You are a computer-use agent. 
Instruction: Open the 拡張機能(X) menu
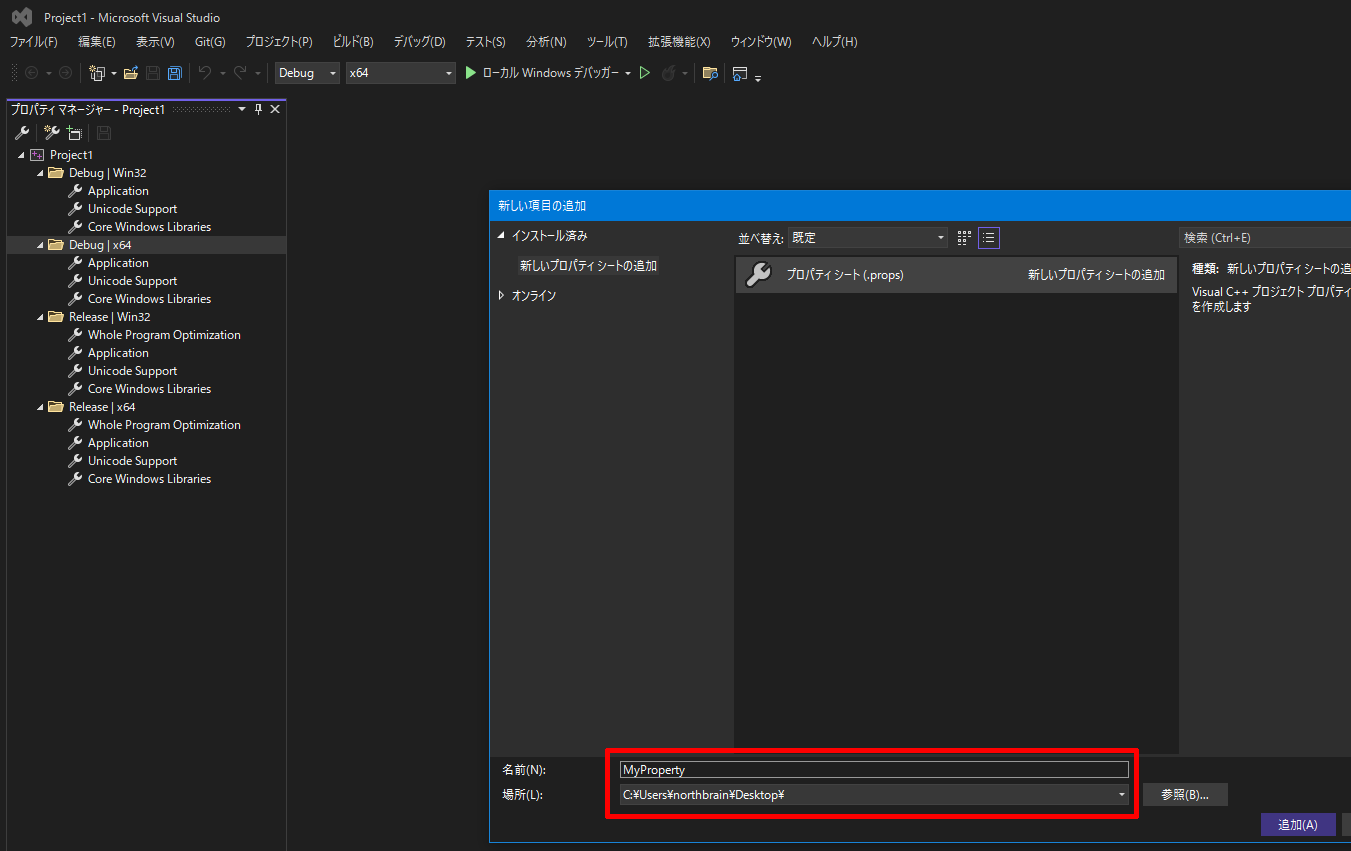point(679,42)
